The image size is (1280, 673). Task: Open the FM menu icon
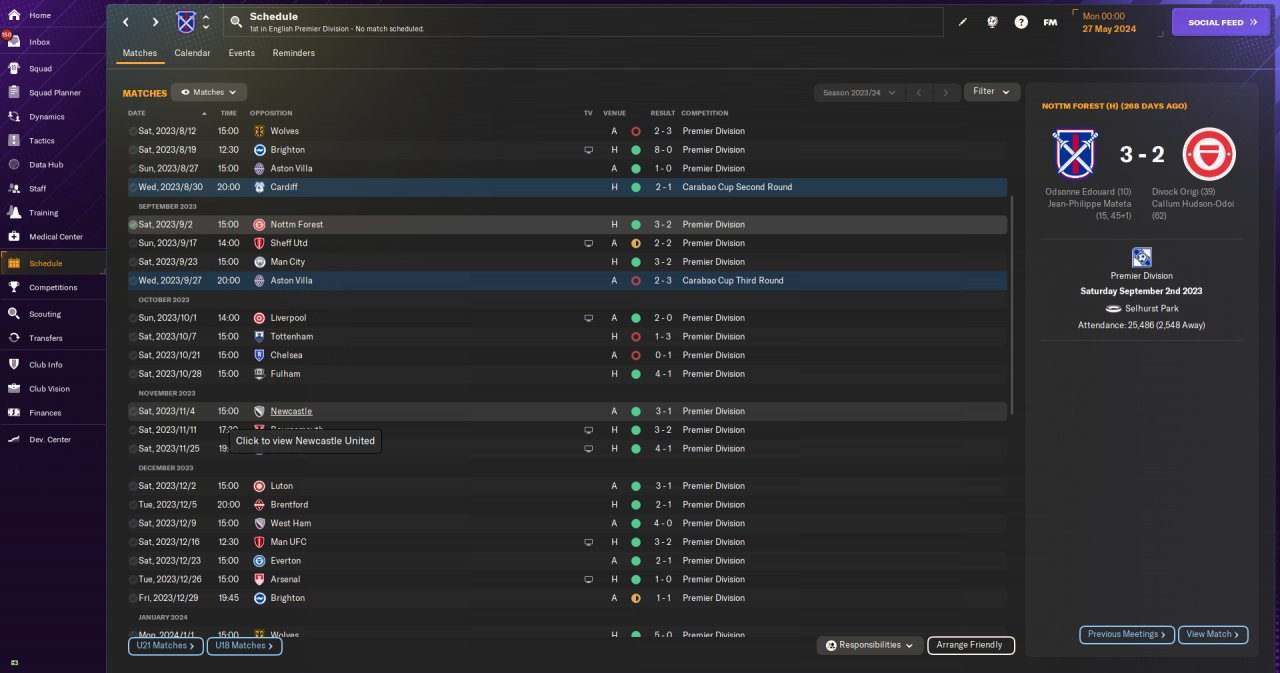tap(1050, 22)
